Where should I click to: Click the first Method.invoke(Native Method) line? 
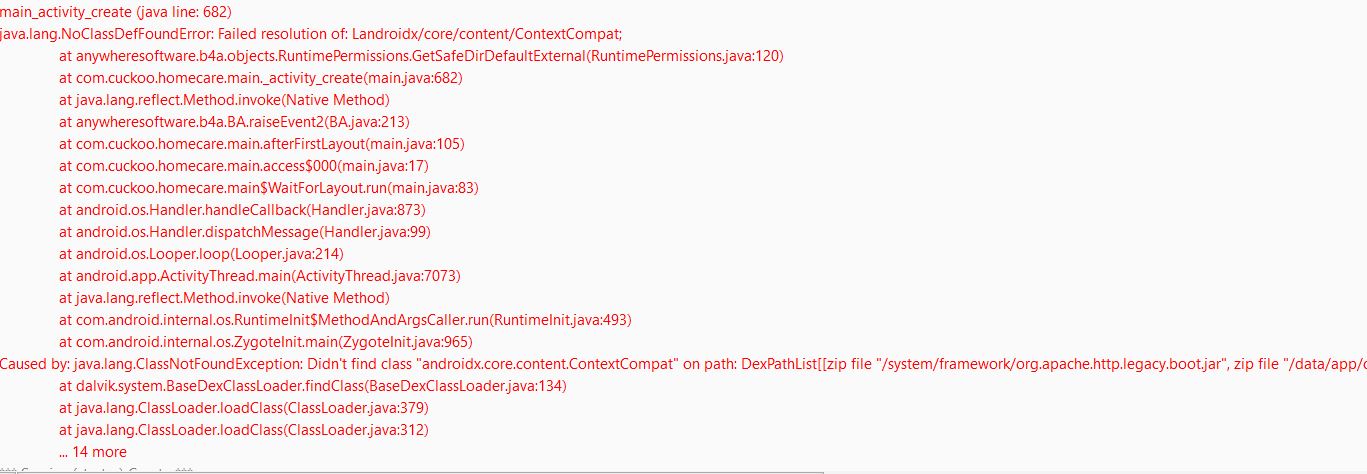tap(224, 100)
